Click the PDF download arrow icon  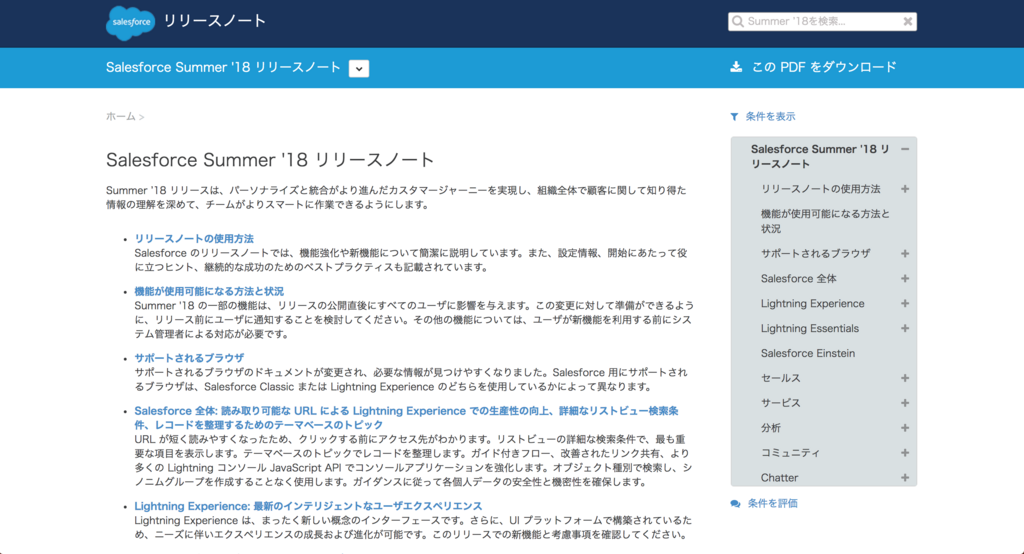pyautogui.click(x=736, y=67)
